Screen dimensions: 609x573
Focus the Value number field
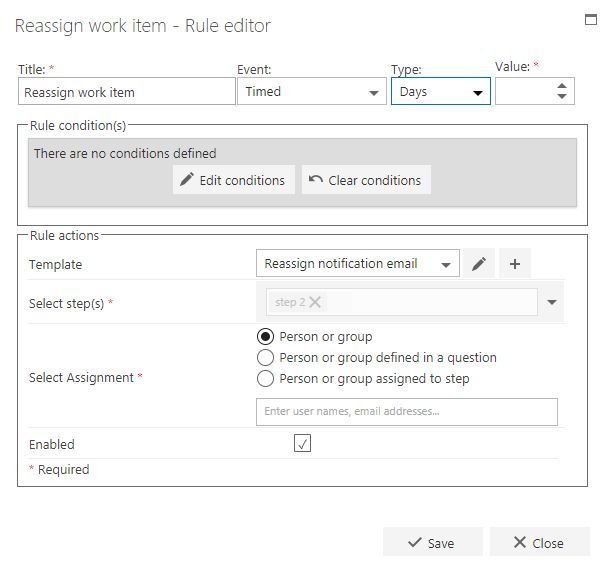point(535,91)
